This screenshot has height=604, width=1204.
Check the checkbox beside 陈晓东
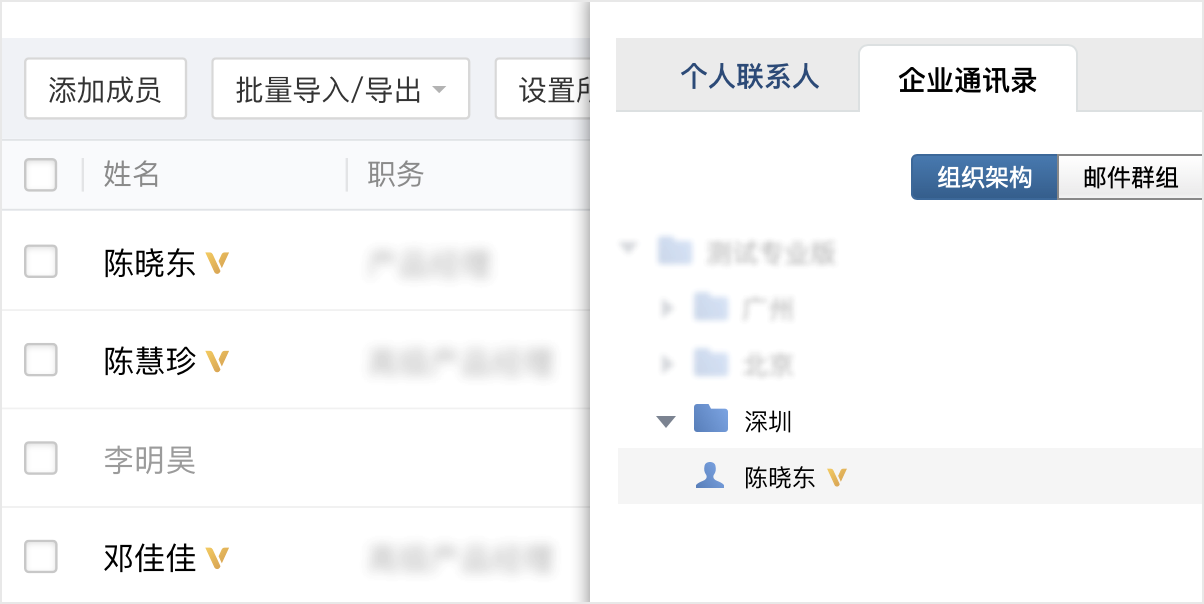[40, 262]
